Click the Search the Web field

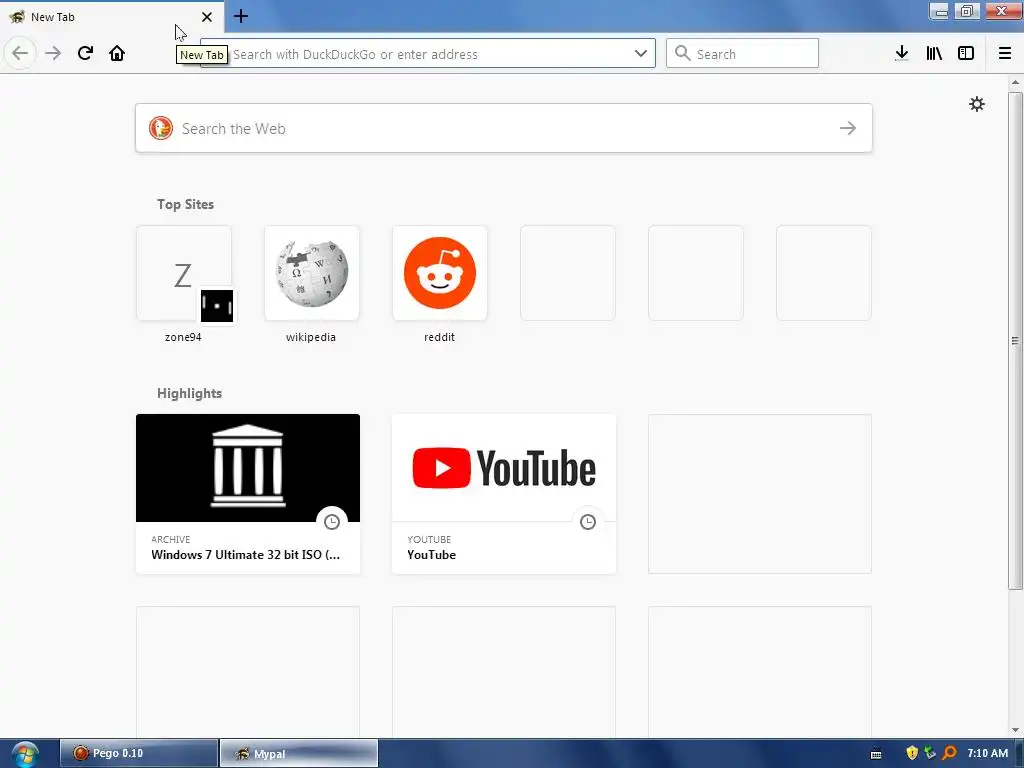[x=504, y=128]
